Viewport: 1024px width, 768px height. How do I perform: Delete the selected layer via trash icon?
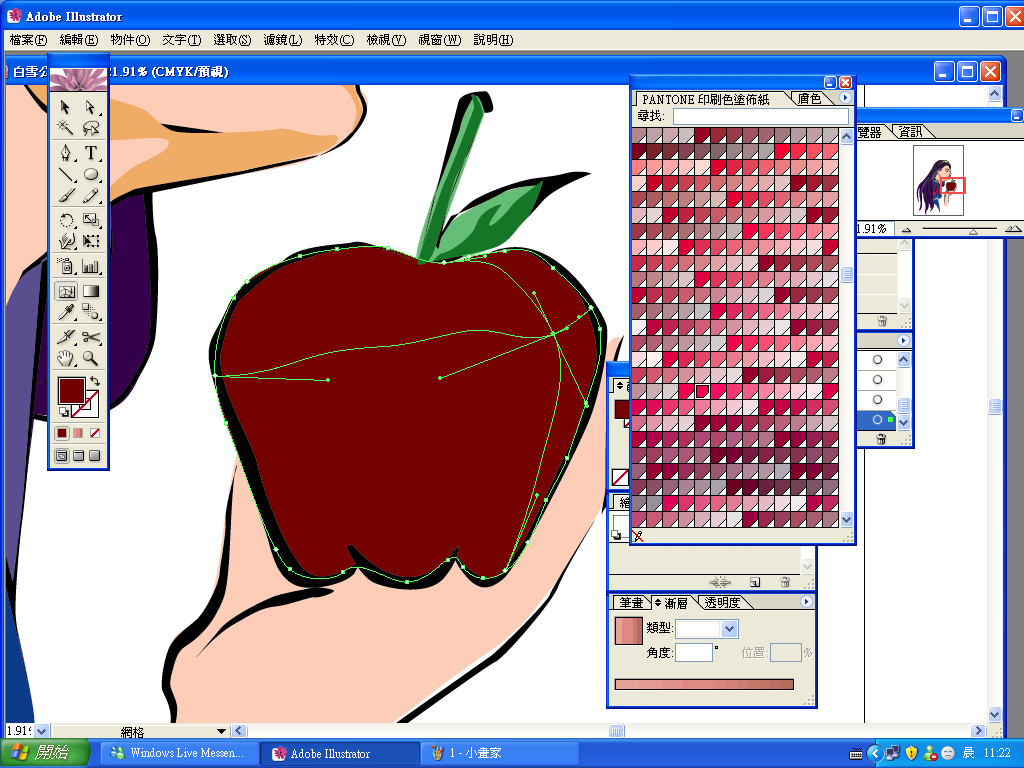881,439
